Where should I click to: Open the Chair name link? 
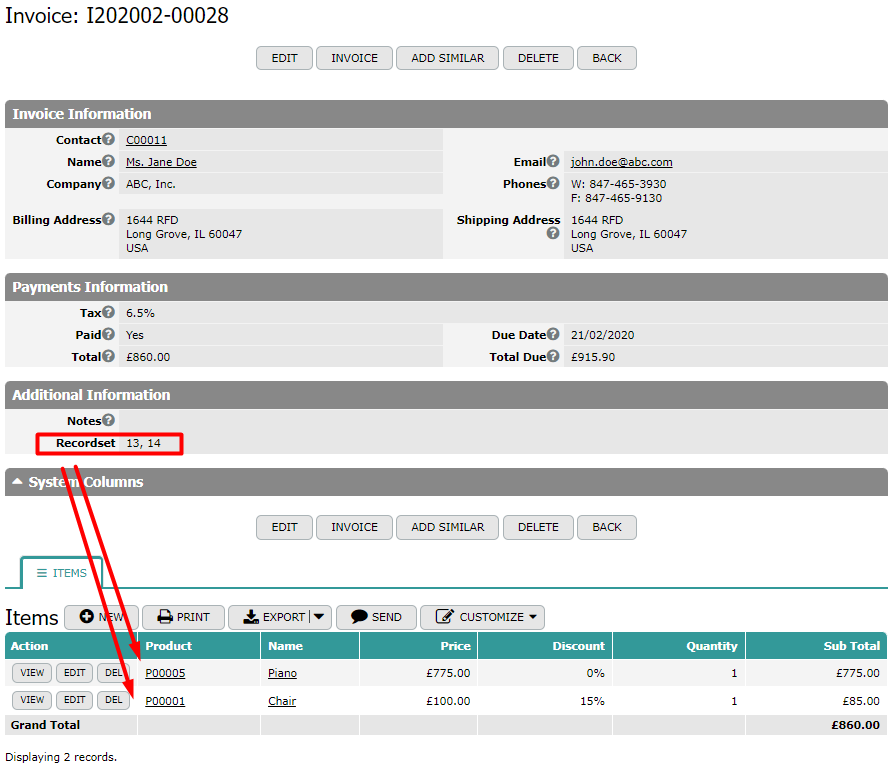282,701
